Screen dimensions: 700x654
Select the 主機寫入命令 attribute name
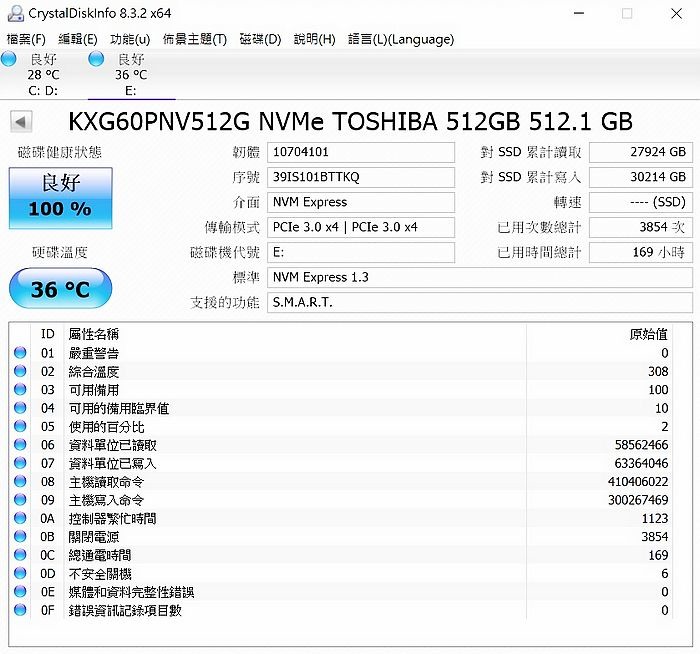point(106,500)
